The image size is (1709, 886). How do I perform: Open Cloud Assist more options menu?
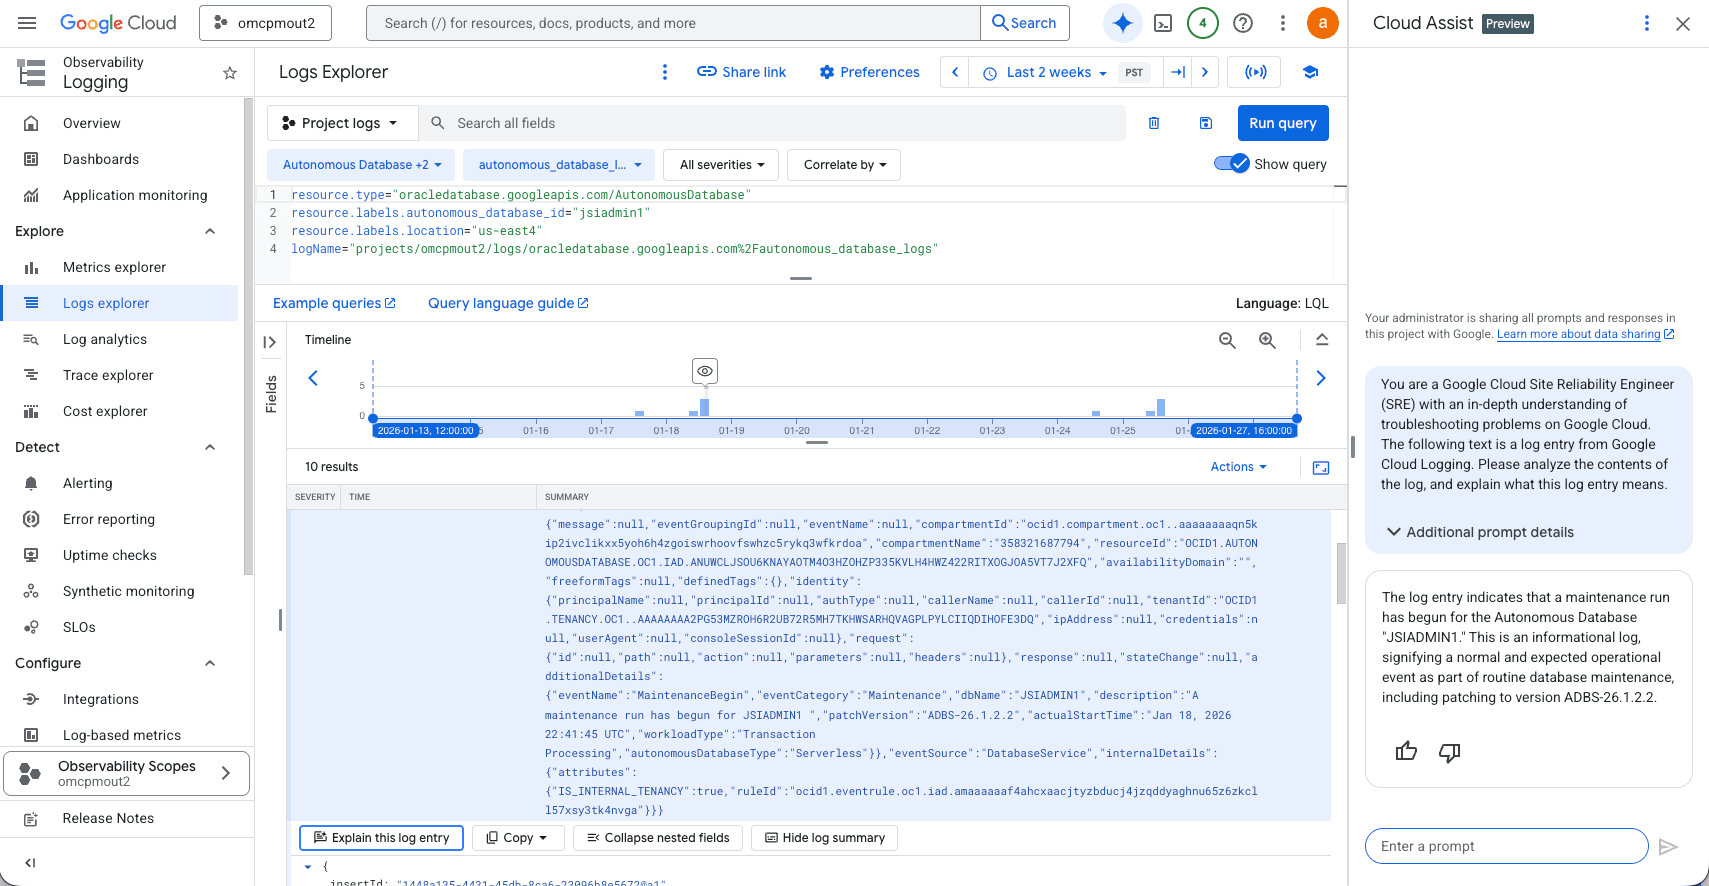[x=1647, y=23]
